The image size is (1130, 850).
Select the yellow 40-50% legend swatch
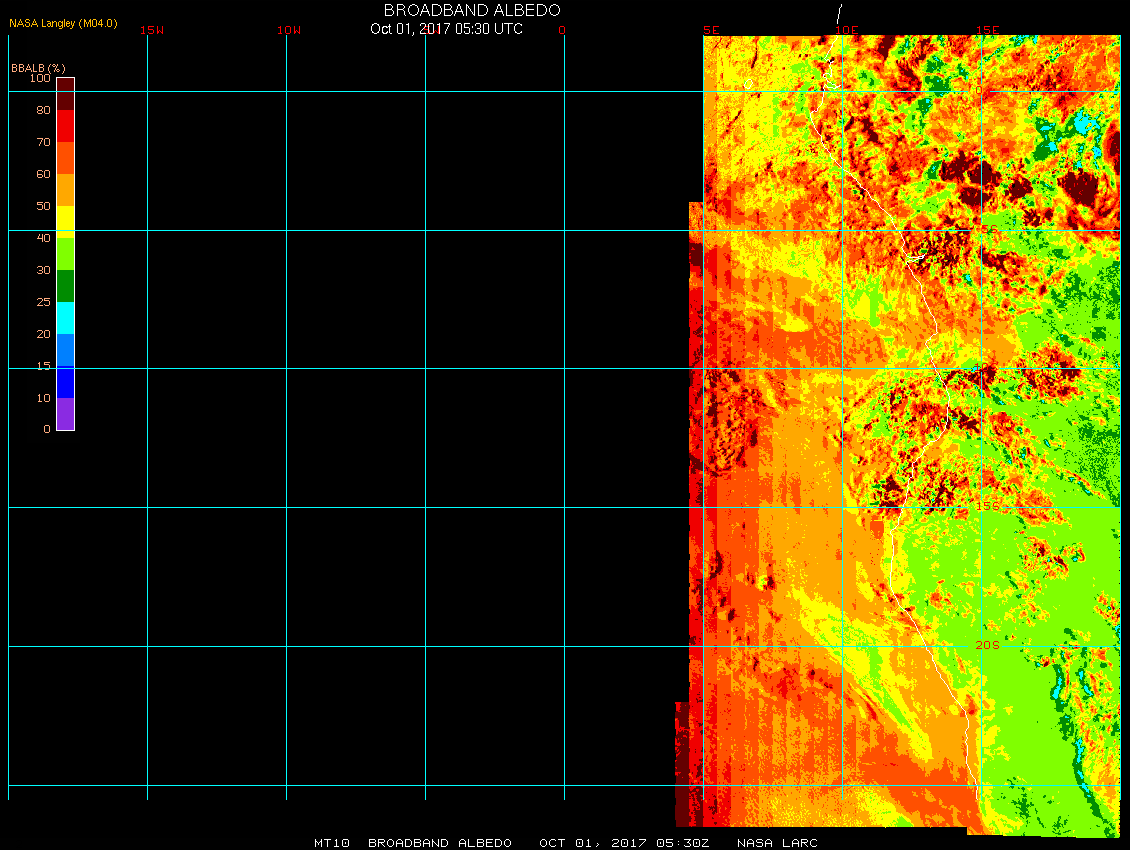click(x=65, y=220)
